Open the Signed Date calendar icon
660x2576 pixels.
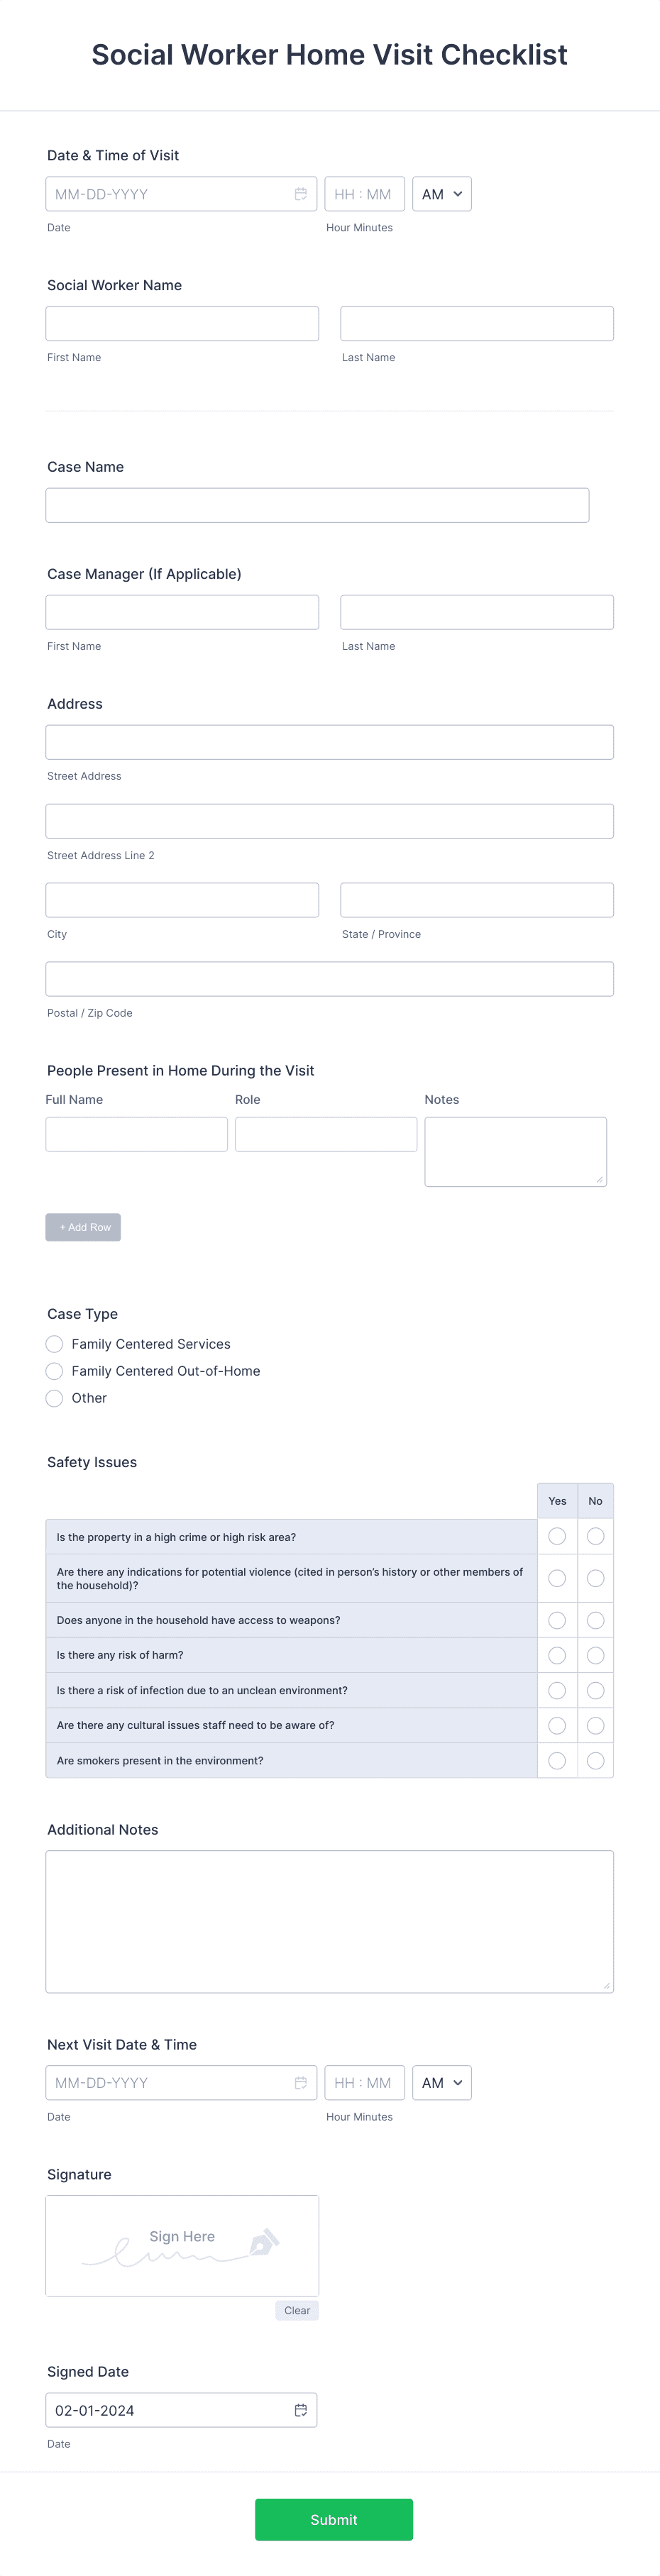[x=301, y=2410]
